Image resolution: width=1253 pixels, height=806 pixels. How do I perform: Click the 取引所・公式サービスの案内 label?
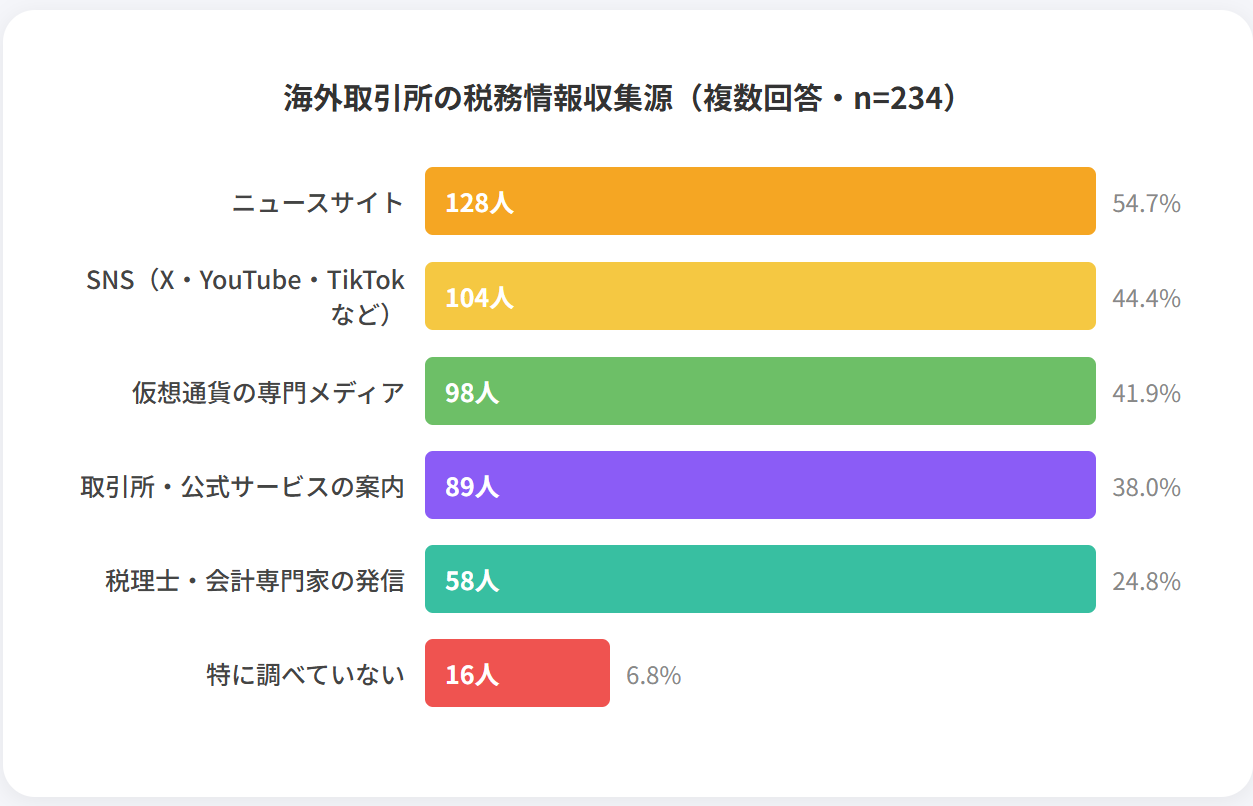tap(242, 487)
